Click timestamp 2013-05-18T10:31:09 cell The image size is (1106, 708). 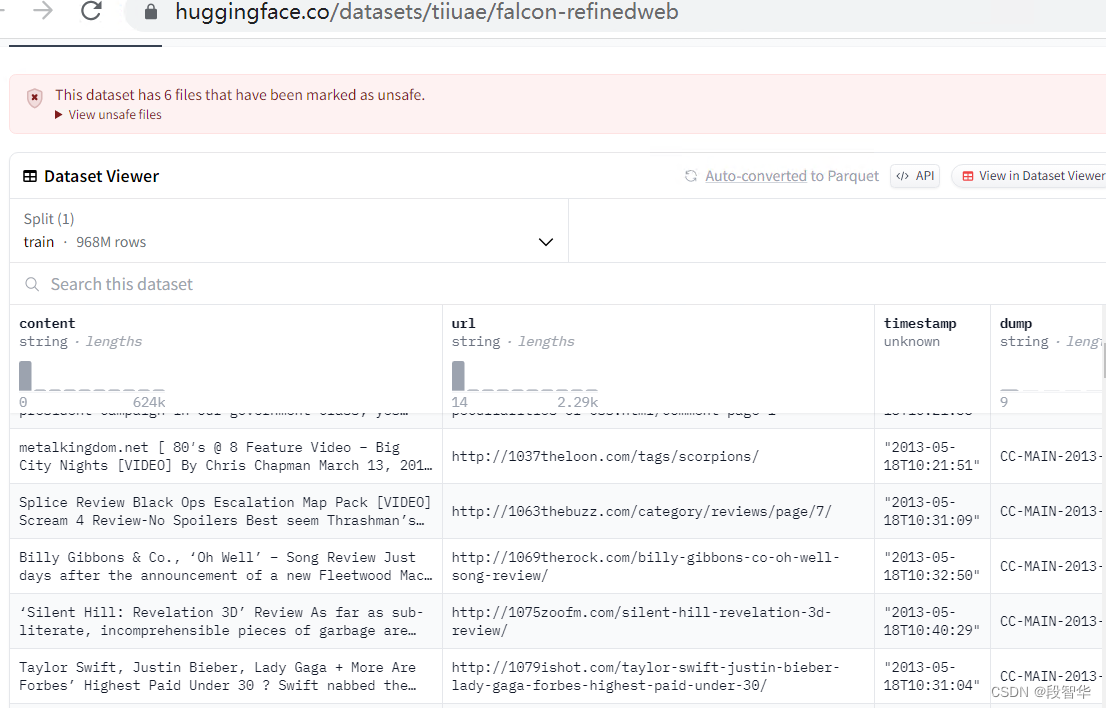(932, 511)
